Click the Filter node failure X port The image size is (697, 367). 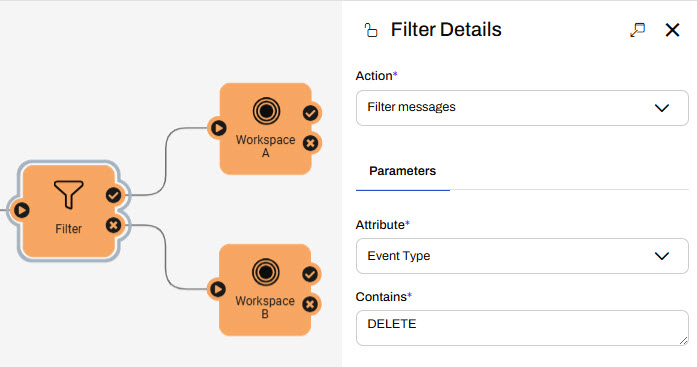pyautogui.click(x=113, y=225)
